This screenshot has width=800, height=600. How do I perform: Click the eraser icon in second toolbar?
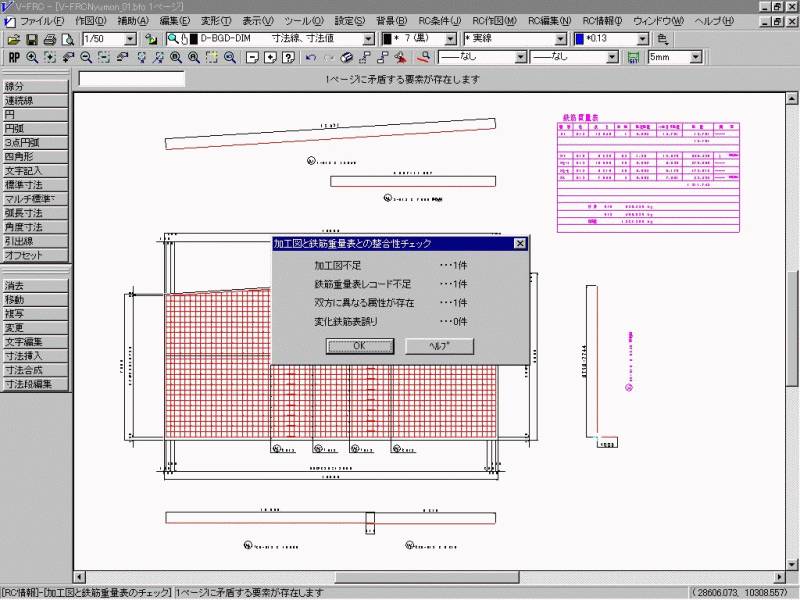point(347,57)
